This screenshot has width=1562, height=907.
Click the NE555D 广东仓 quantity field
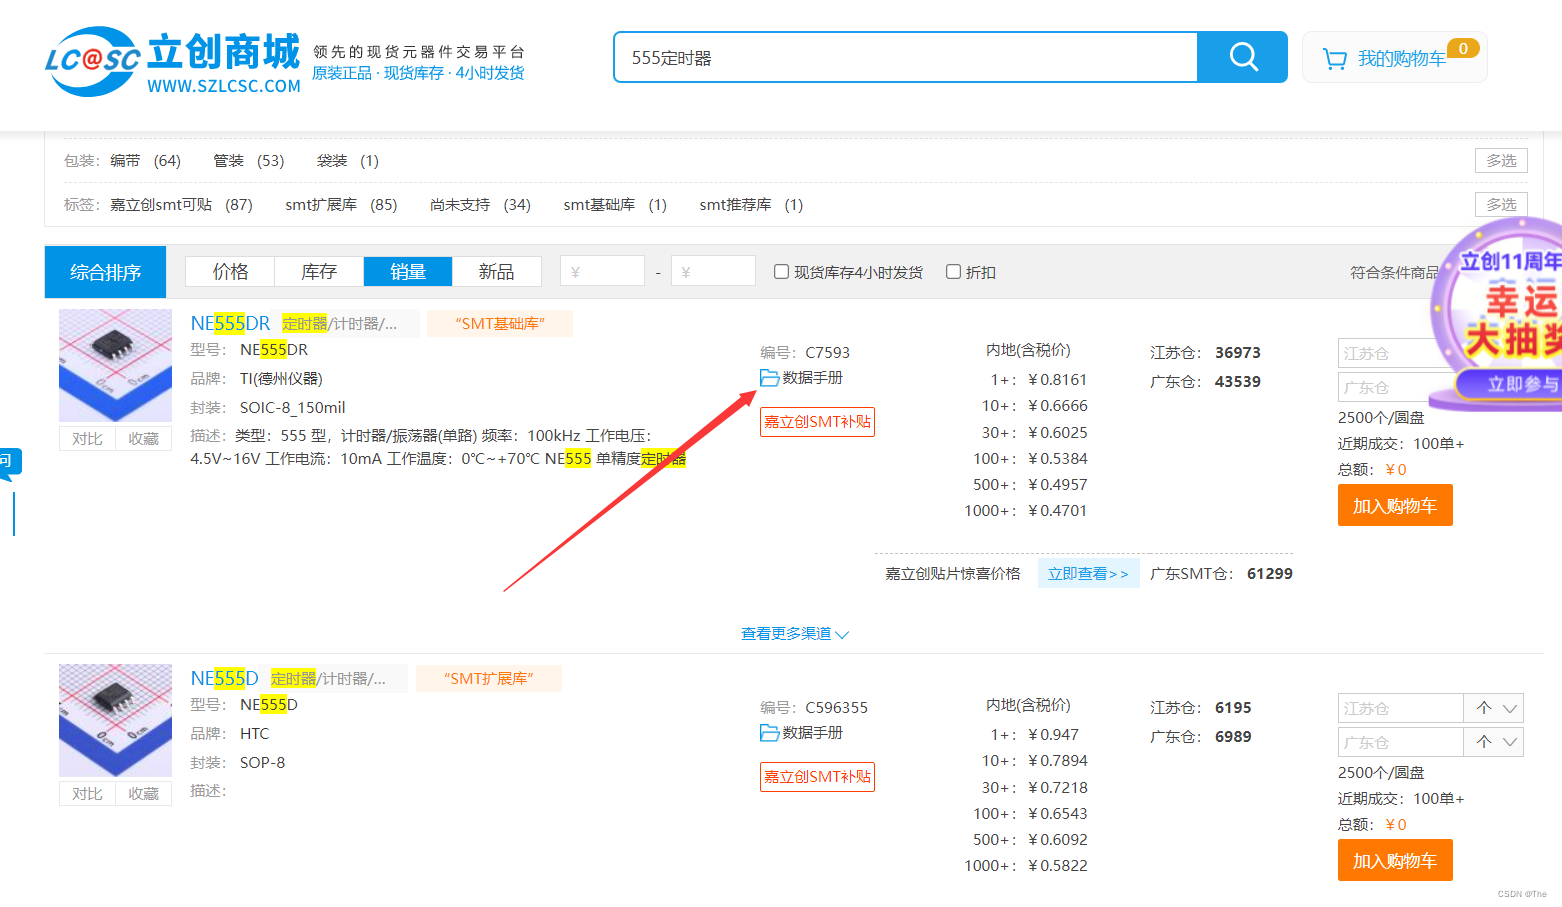point(1401,742)
